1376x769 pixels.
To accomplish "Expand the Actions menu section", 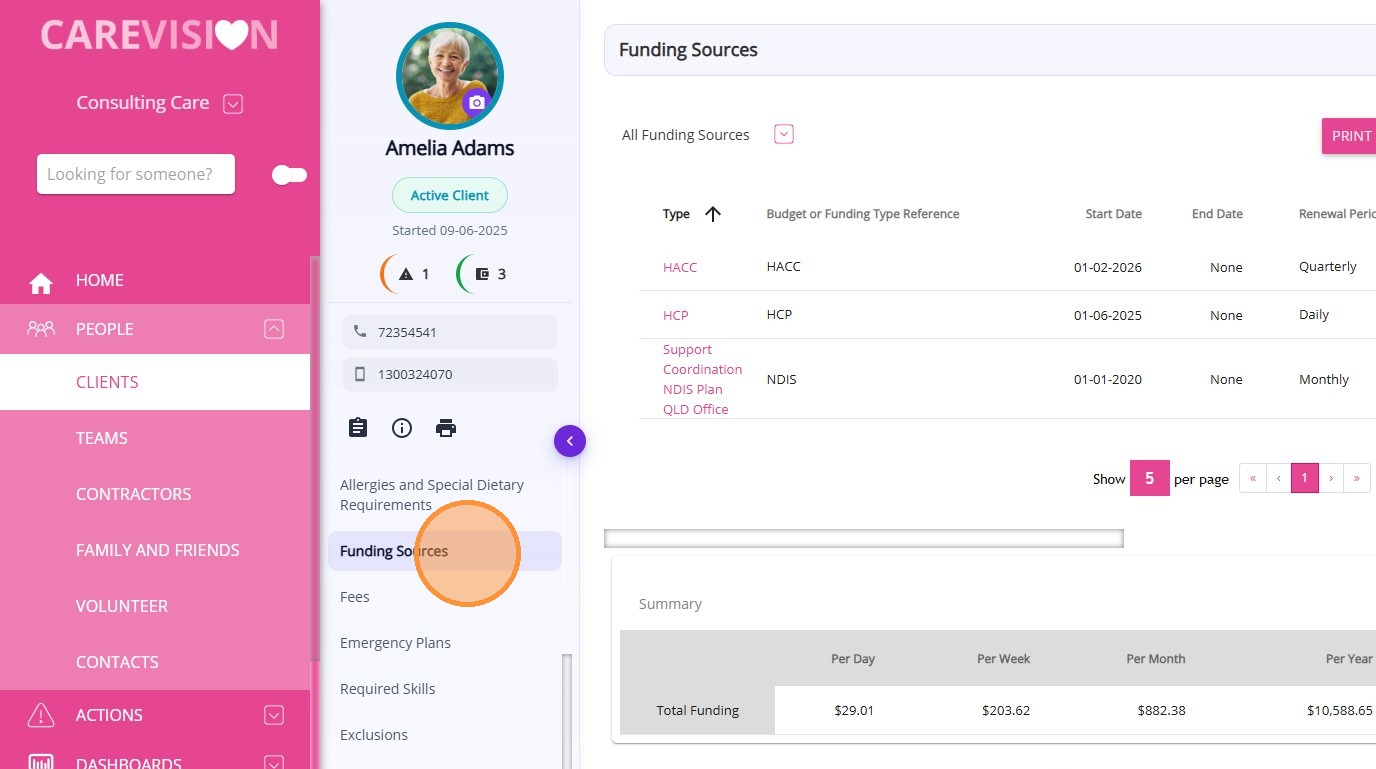I will 274,715.
